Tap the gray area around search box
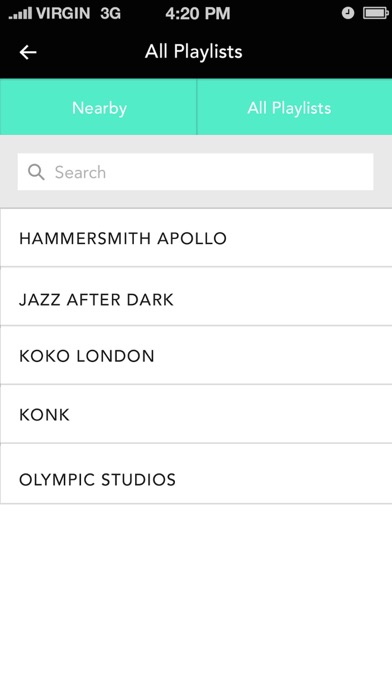Viewport: 392px width, 696px height. (x=195, y=199)
